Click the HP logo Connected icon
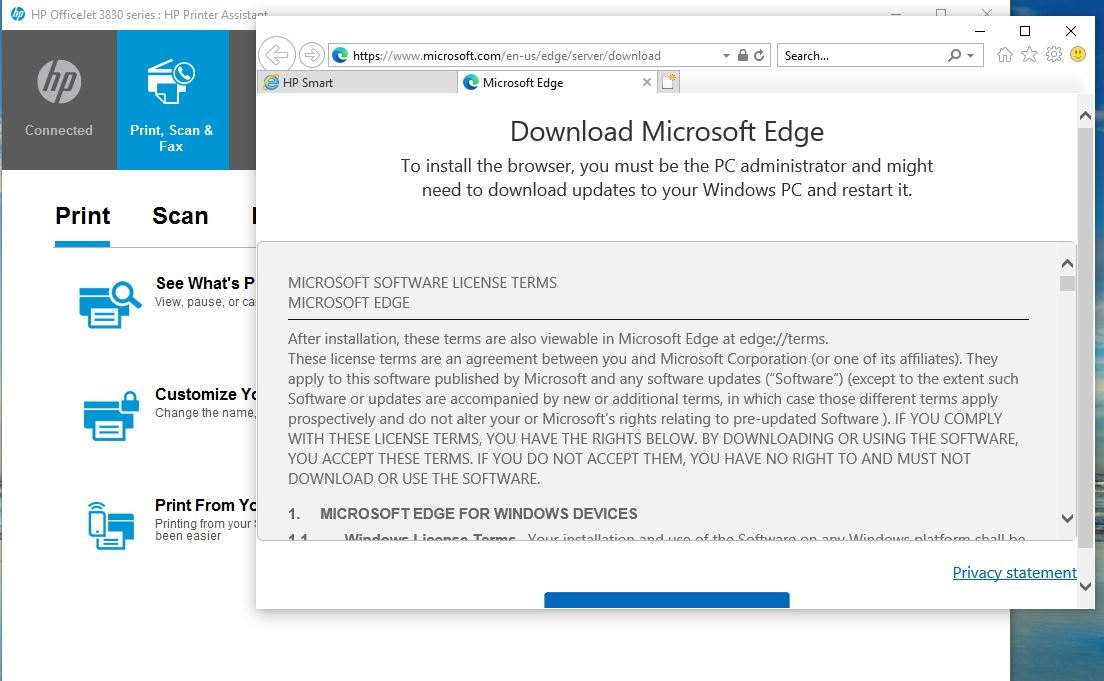 click(59, 82)
